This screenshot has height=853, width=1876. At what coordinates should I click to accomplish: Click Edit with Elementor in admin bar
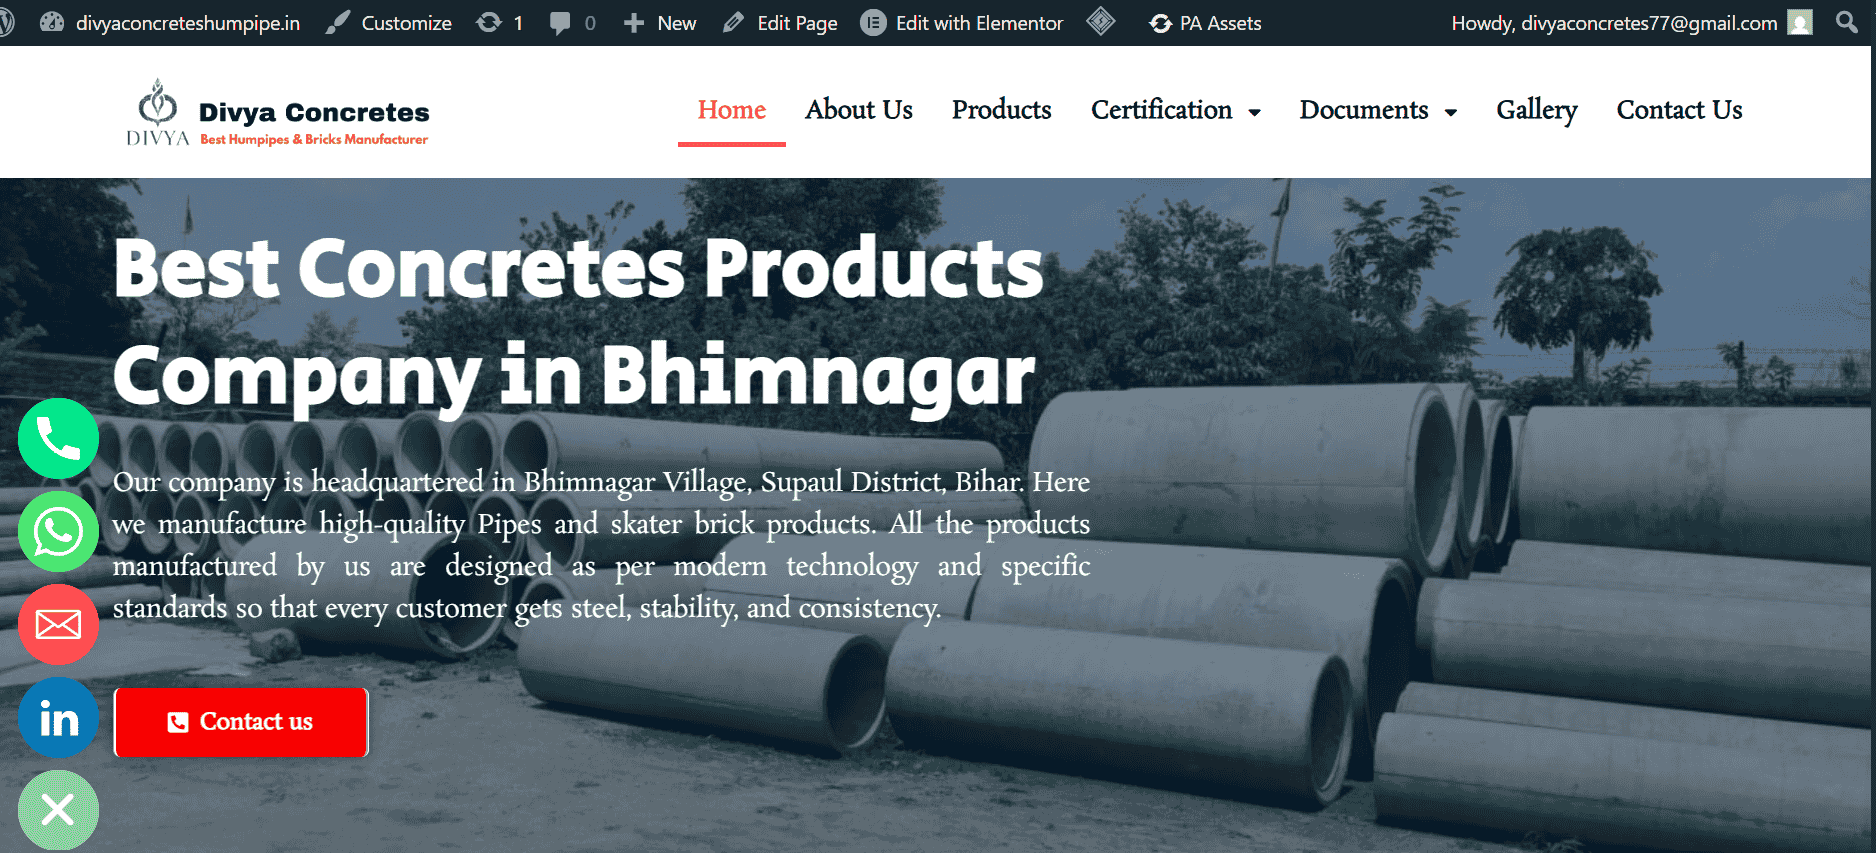(x=962, y=22)
